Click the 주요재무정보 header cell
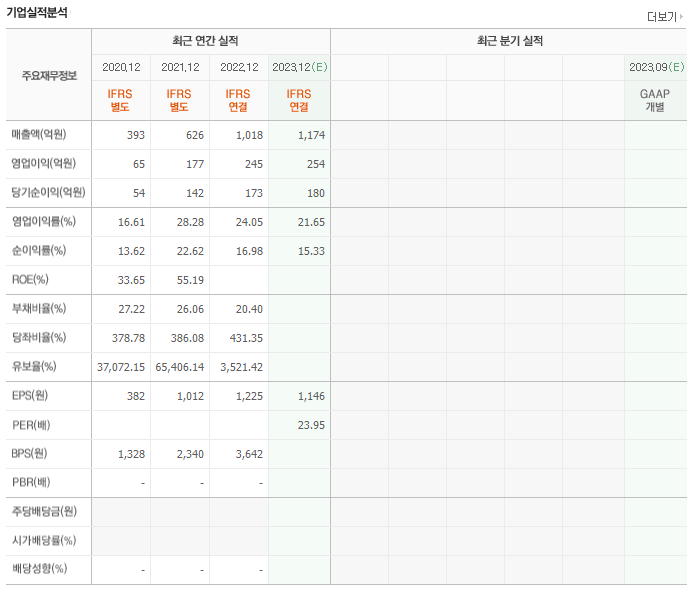The image size is (687, 589). click(x=49, y=75)
